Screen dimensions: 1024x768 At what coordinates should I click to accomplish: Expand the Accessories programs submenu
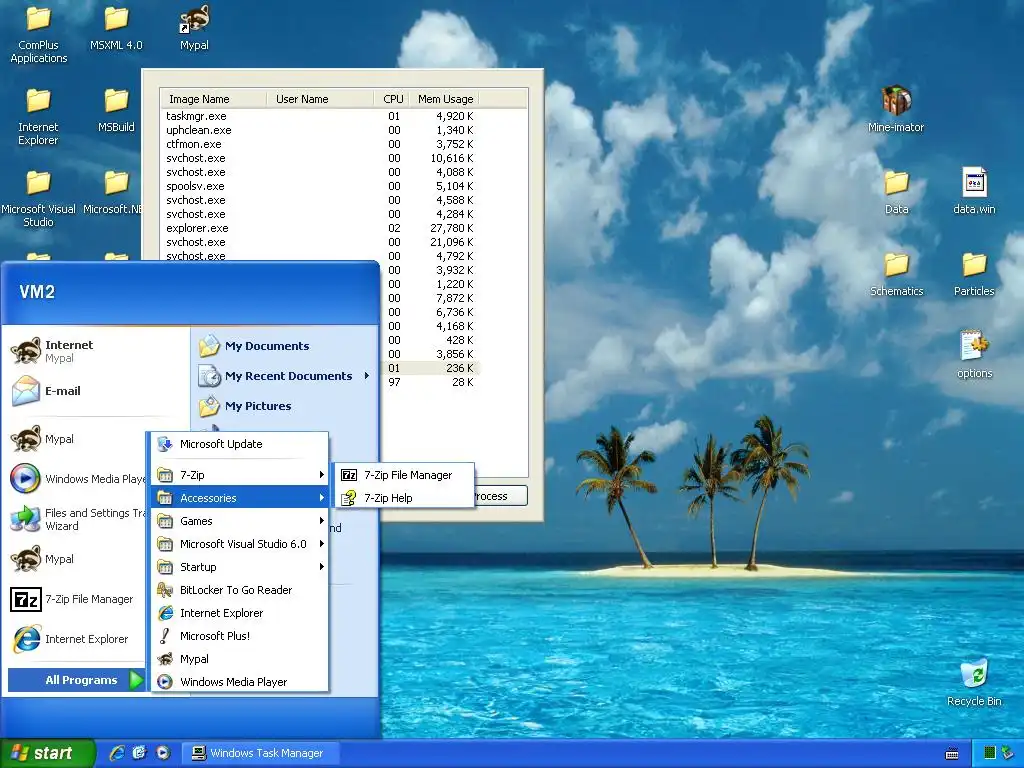240,498
